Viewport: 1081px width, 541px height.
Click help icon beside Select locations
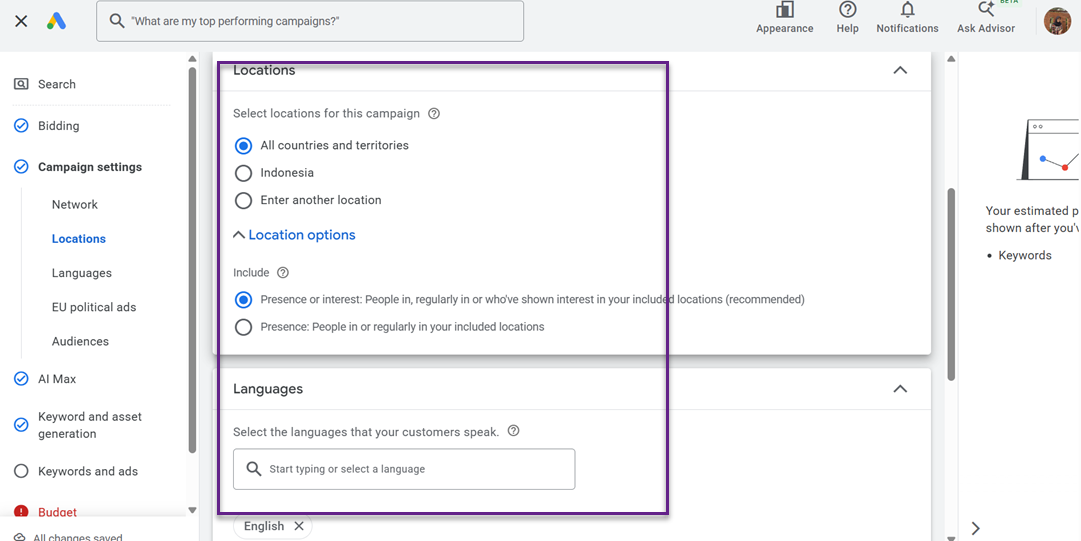coord(434,114)
